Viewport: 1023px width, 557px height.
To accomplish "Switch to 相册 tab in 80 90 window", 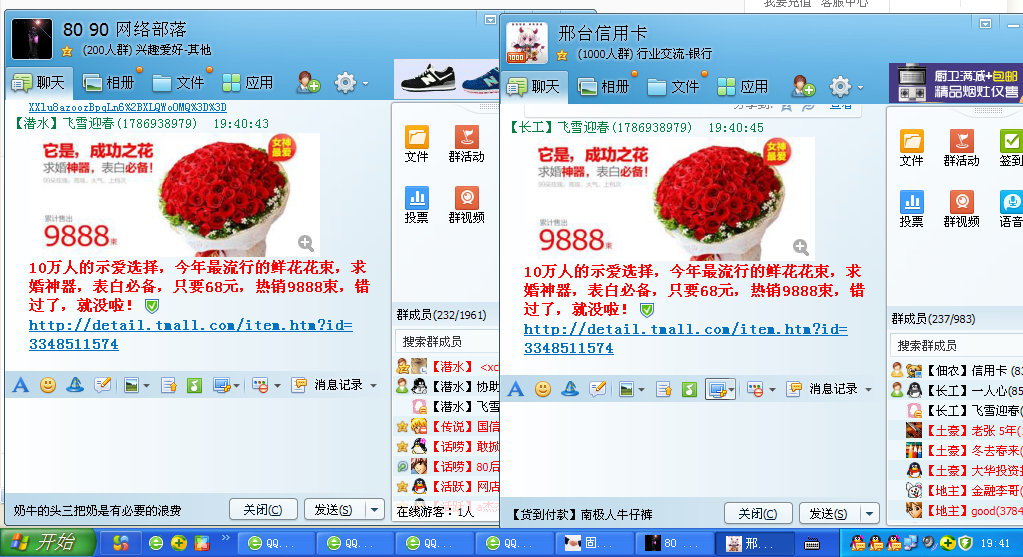I will tap(109, 83).
